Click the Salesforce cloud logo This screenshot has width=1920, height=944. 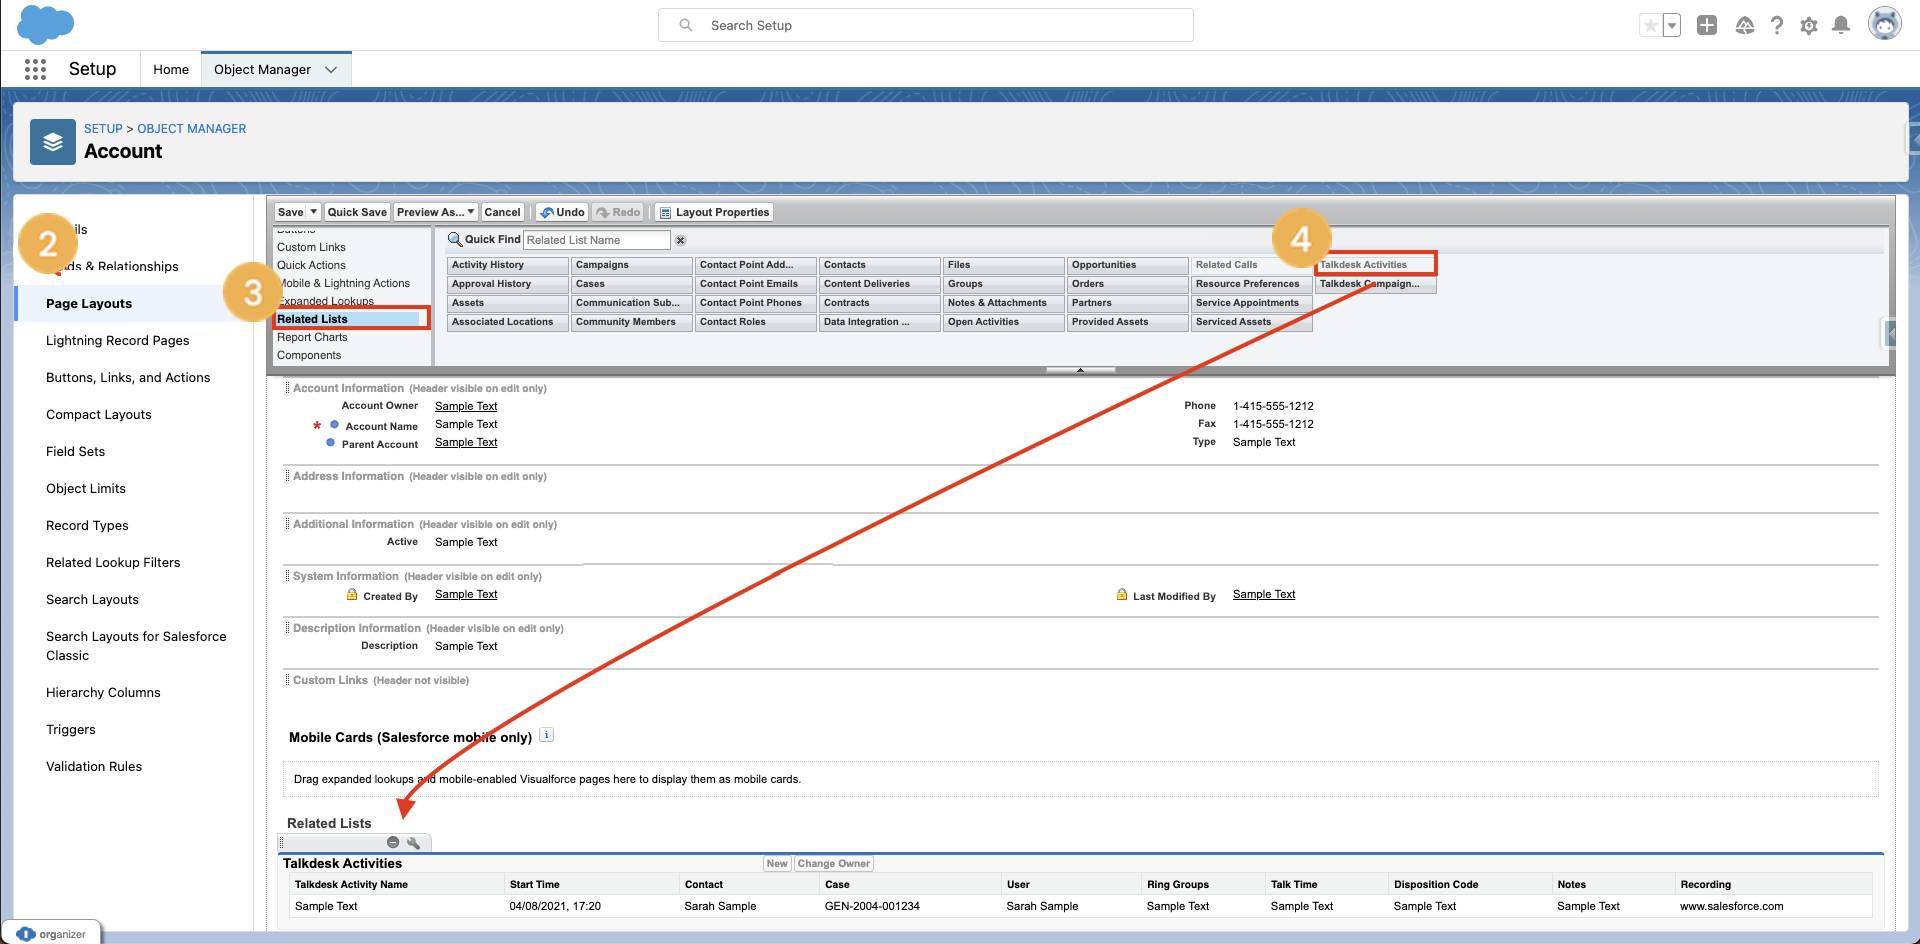tap(45, 24)
